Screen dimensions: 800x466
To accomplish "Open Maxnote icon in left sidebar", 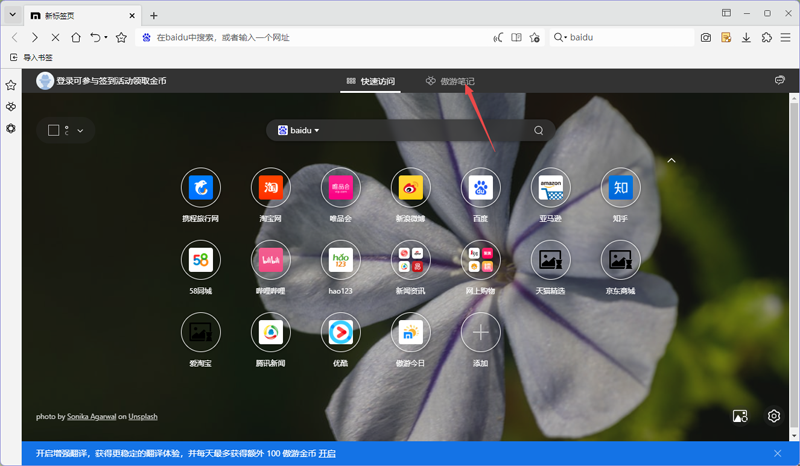I will click(11, 107).
